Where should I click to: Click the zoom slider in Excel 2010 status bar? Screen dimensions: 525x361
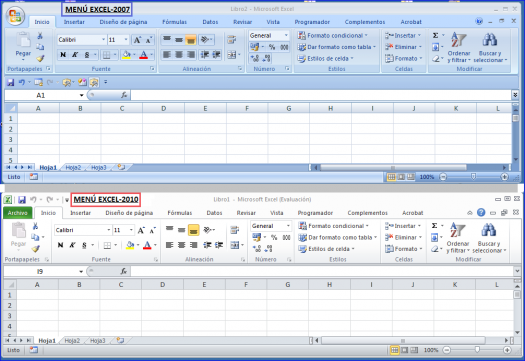coord(477,350)
